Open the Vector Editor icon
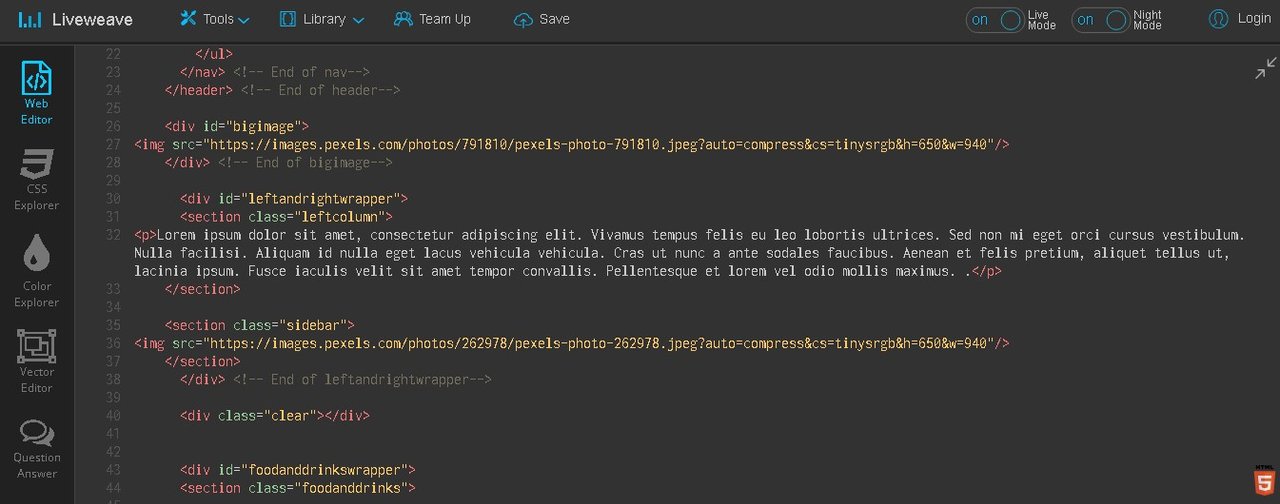Viewport: 1280px width, 504px height. (x=37, y=347)
